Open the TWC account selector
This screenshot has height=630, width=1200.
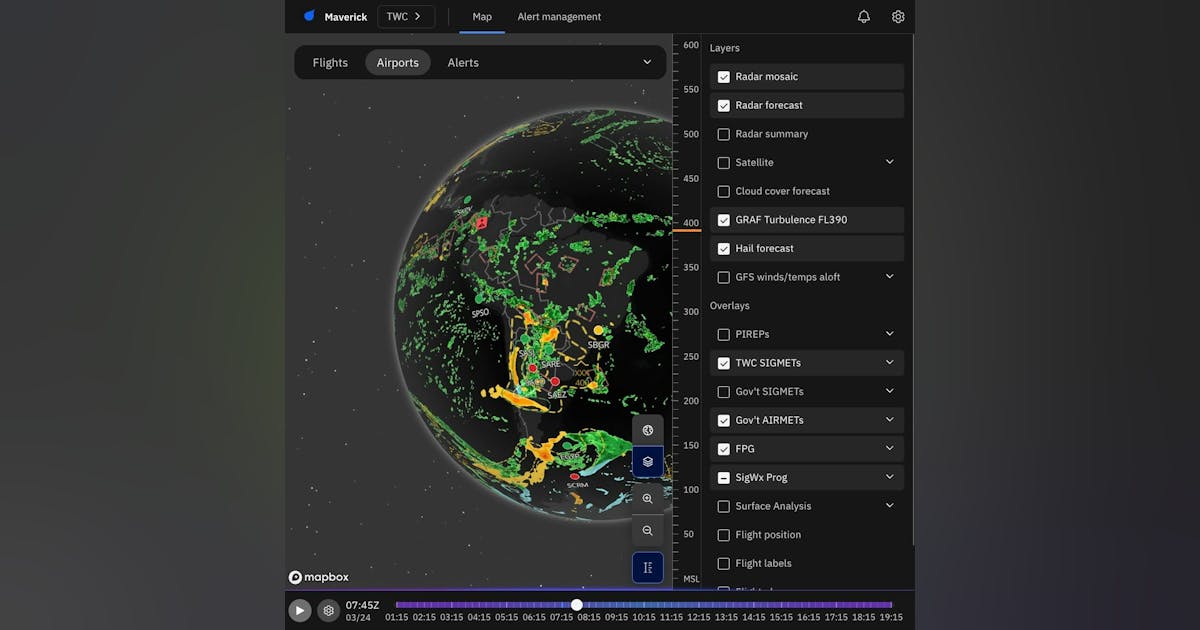coord(405,17)
